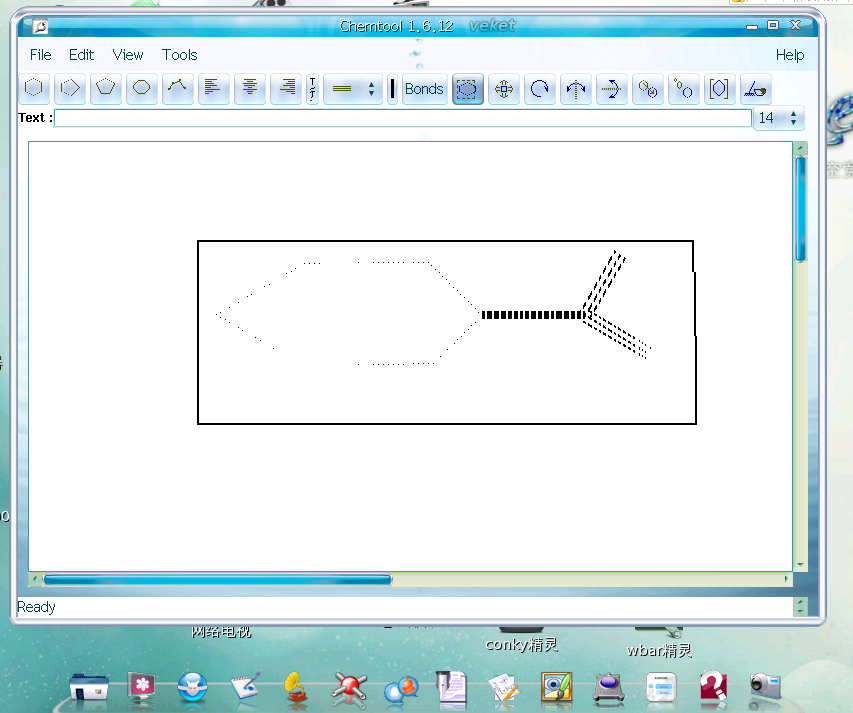Screen dimensions: 853x713
Task: Select the second hexagon ring tool
Action: click(70, 88)
